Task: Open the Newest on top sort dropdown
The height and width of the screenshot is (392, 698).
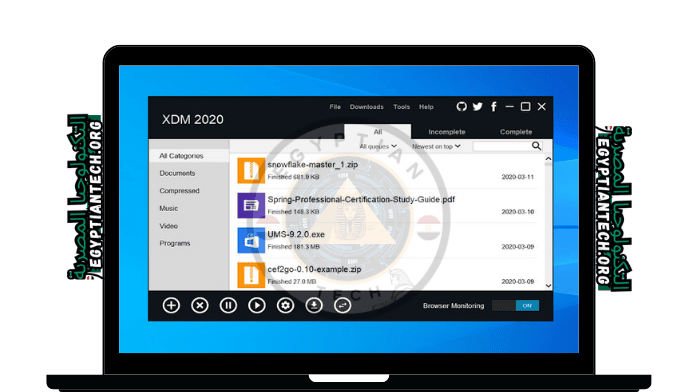Action: pyautogui.click(x=436, y=146)
